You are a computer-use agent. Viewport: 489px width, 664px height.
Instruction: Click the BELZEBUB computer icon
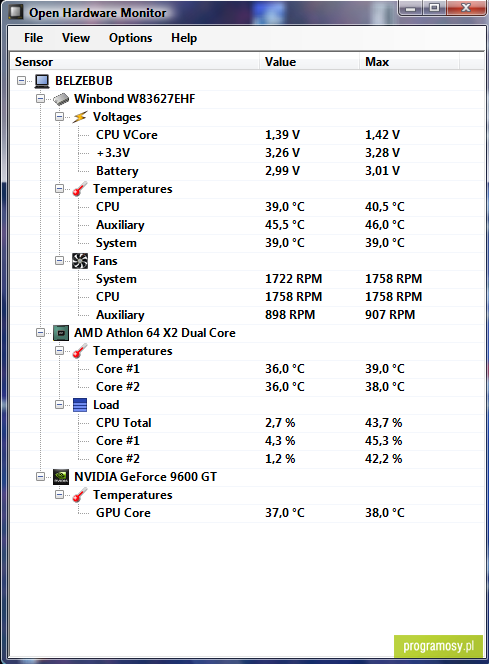[x=42, y=80]
